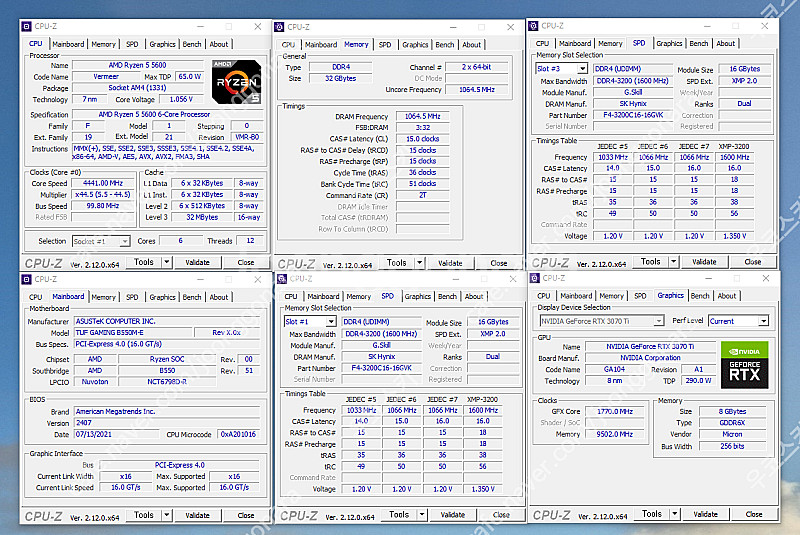800x535 pixels.
Task: Click Close button in Graphics window
Action: pyautogui.click(x=754, y=514)
